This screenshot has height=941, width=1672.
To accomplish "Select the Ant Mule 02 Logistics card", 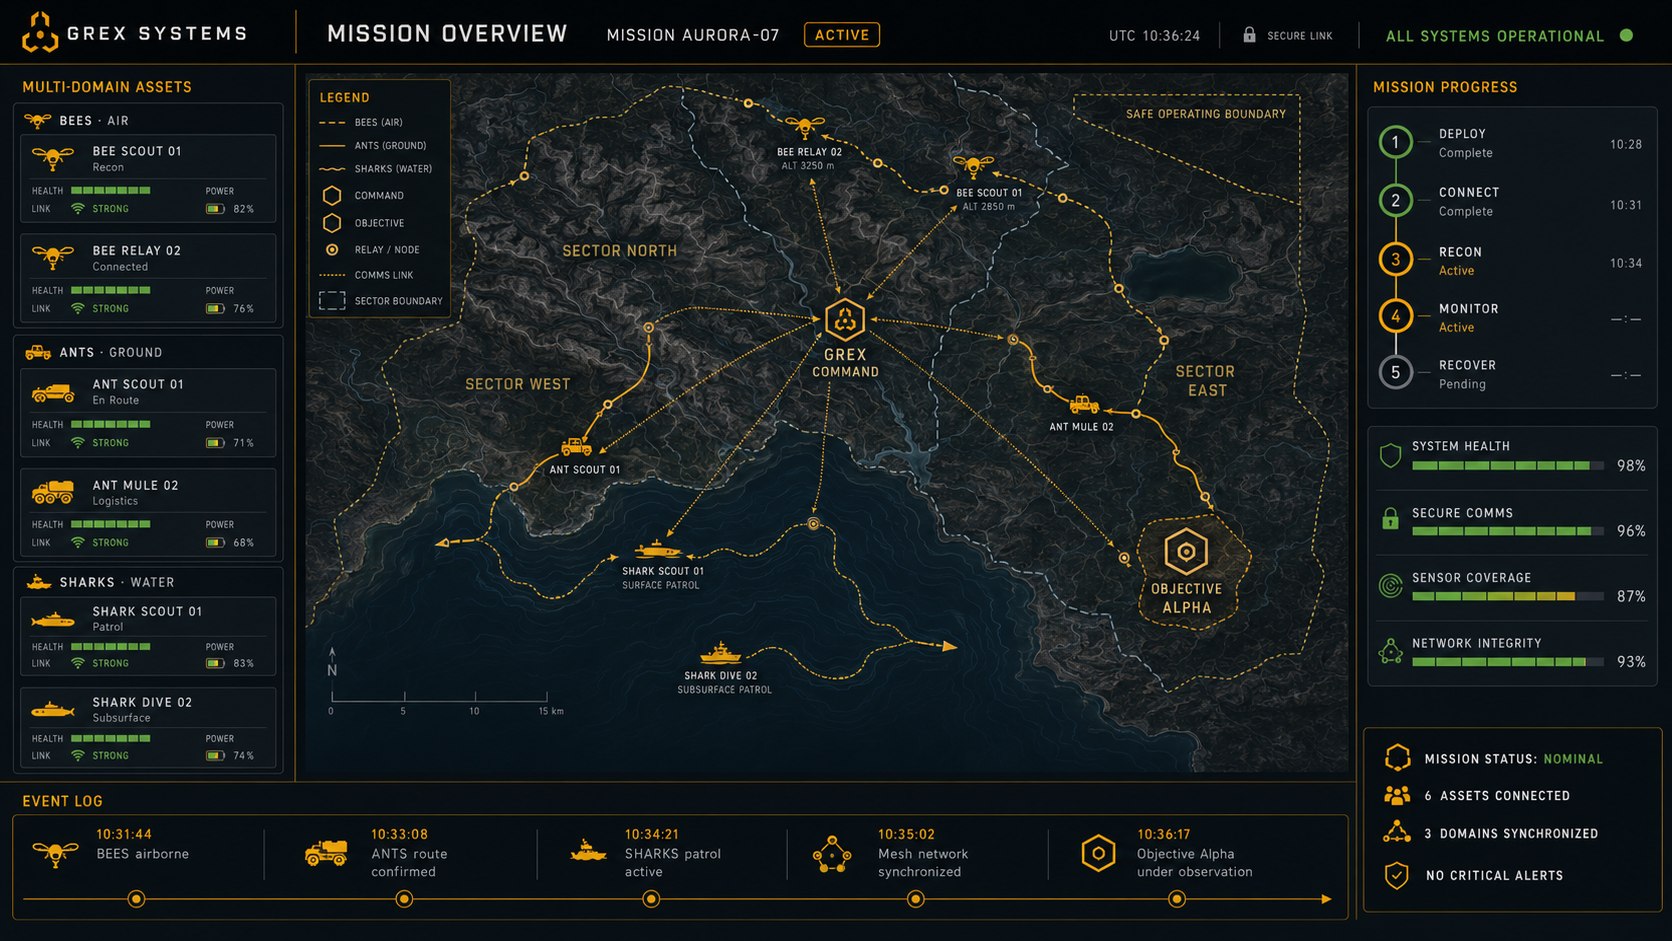I will coord(148,512).
